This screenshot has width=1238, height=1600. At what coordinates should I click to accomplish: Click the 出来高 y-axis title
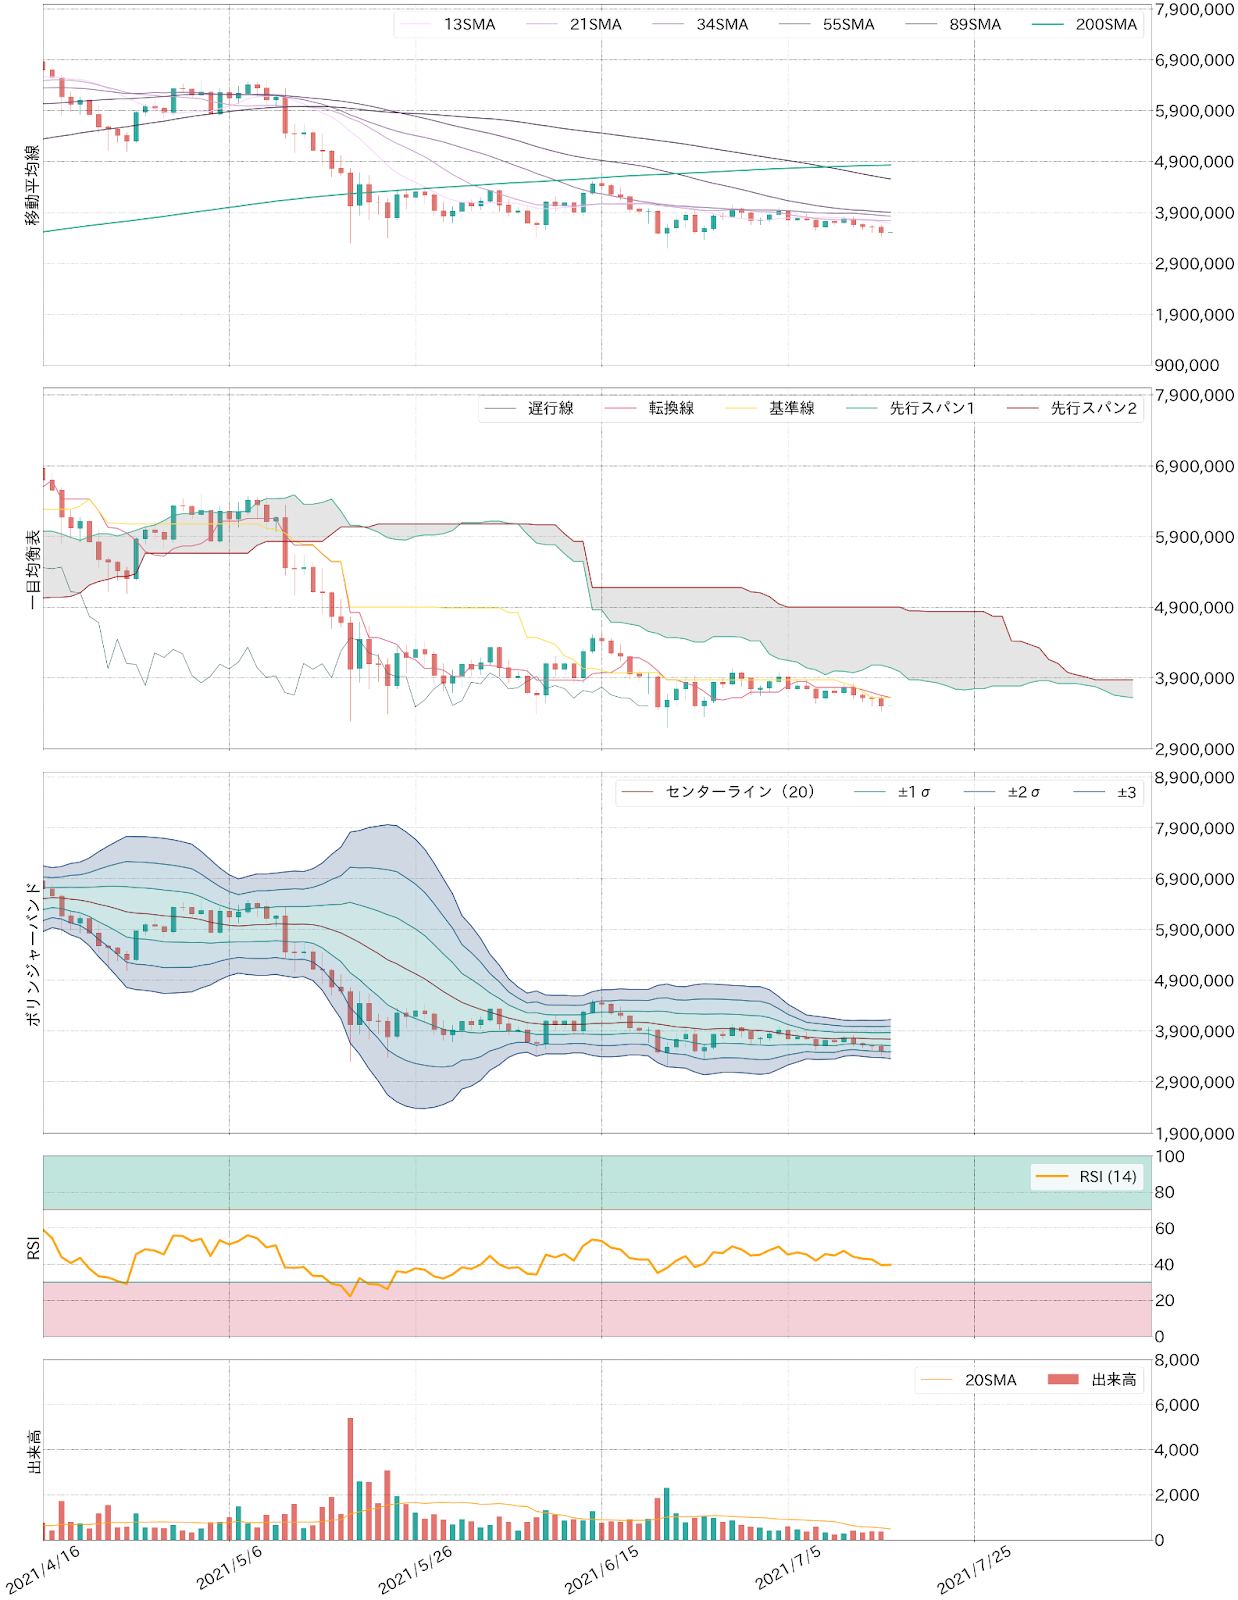point(33,1451)
